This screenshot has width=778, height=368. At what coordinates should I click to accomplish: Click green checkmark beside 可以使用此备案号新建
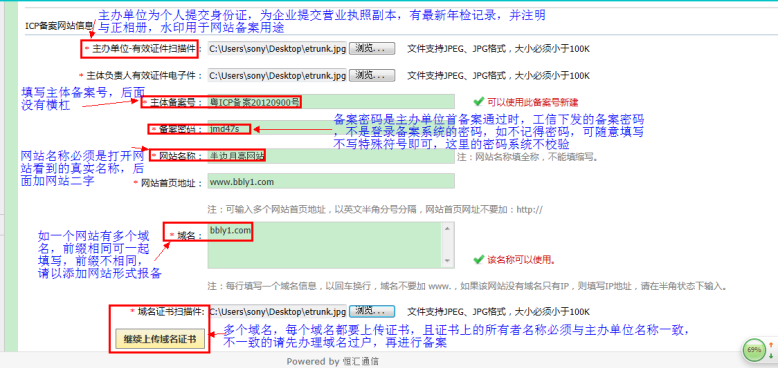[x=478, y=102]
